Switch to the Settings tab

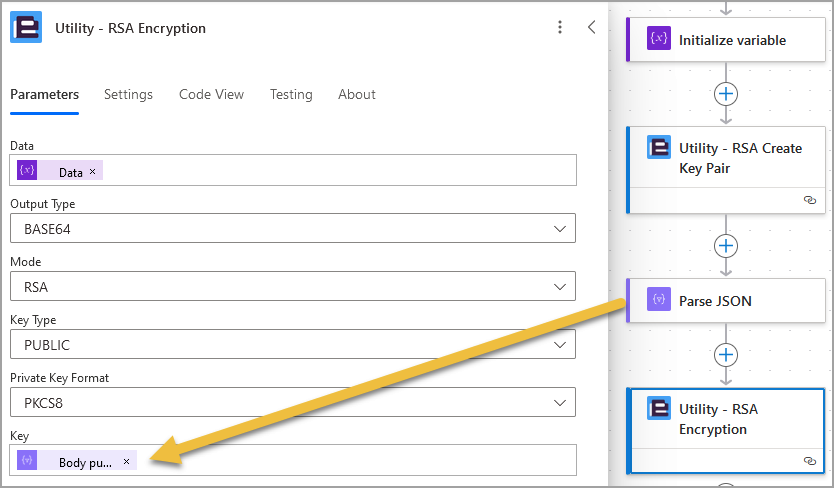[128, 94]
